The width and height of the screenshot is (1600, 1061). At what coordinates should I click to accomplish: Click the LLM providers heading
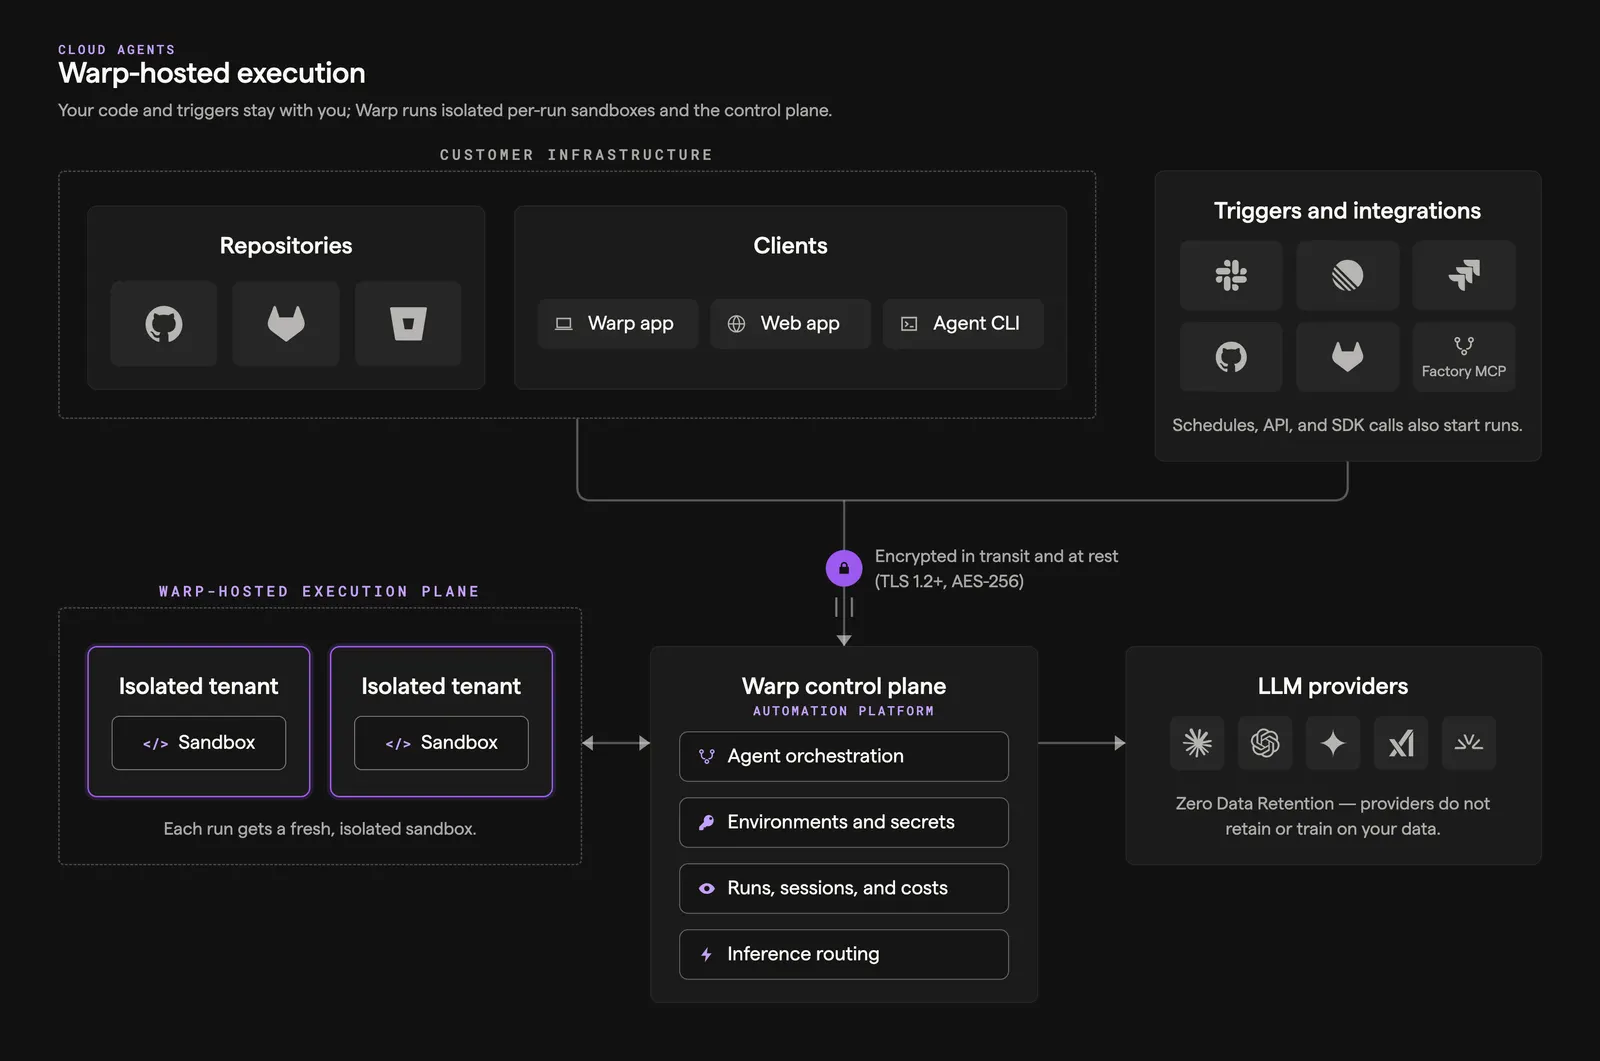pyautogui.click(x=1333, y=686)
